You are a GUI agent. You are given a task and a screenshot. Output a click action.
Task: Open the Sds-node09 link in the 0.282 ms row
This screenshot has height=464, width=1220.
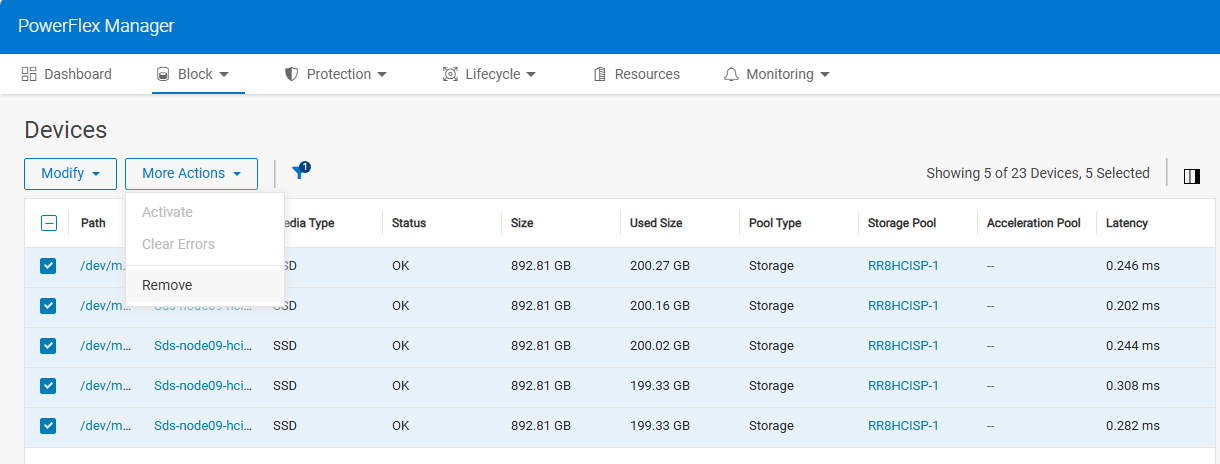(x=203, y=426)
